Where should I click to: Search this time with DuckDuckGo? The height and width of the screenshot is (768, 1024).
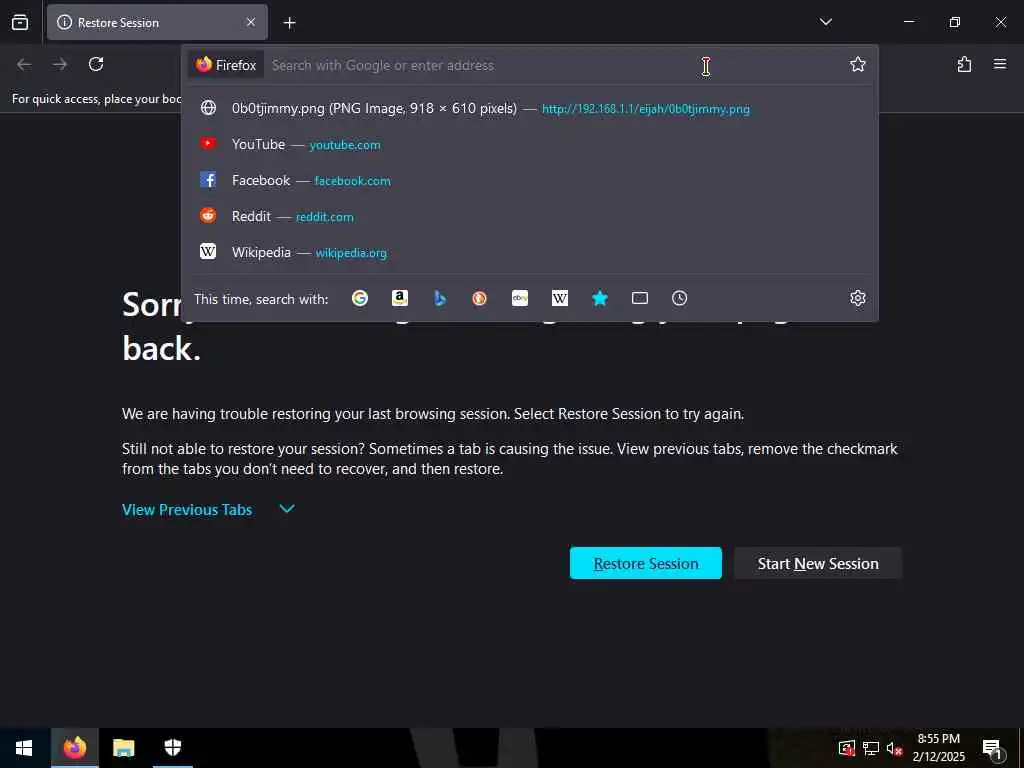479,298
